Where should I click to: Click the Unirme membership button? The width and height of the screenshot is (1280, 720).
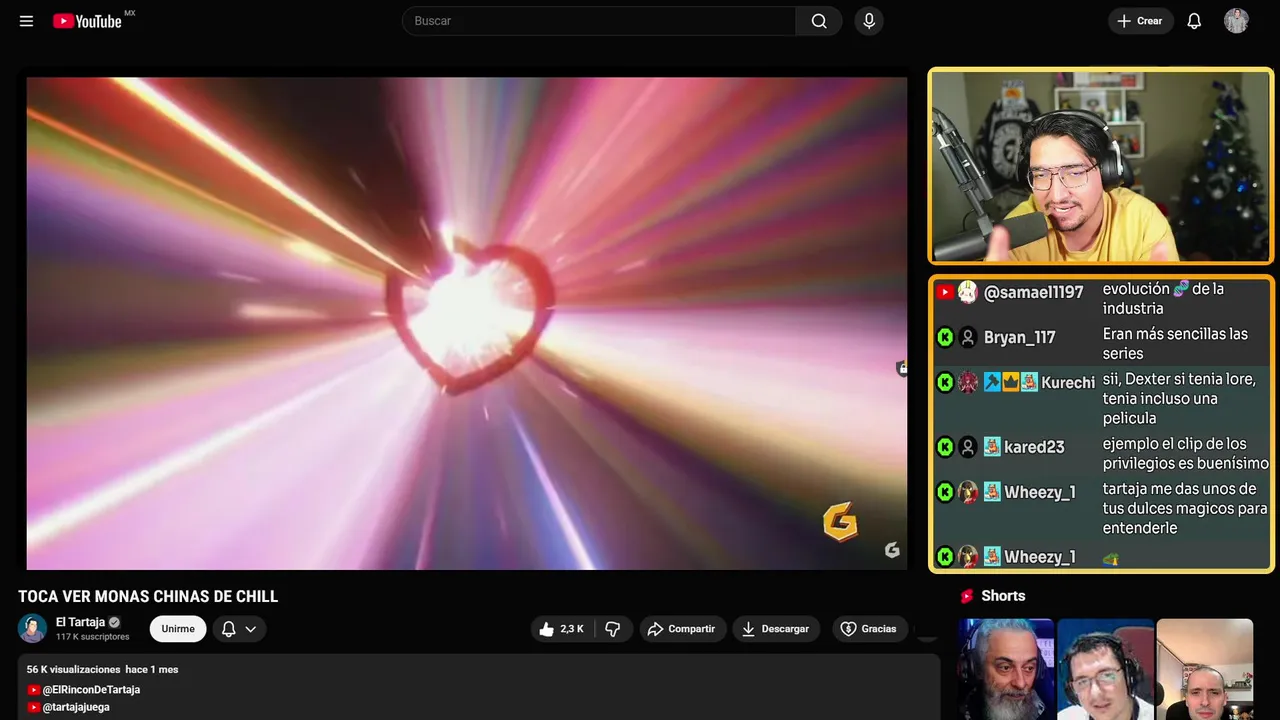[x=178, y=629]
